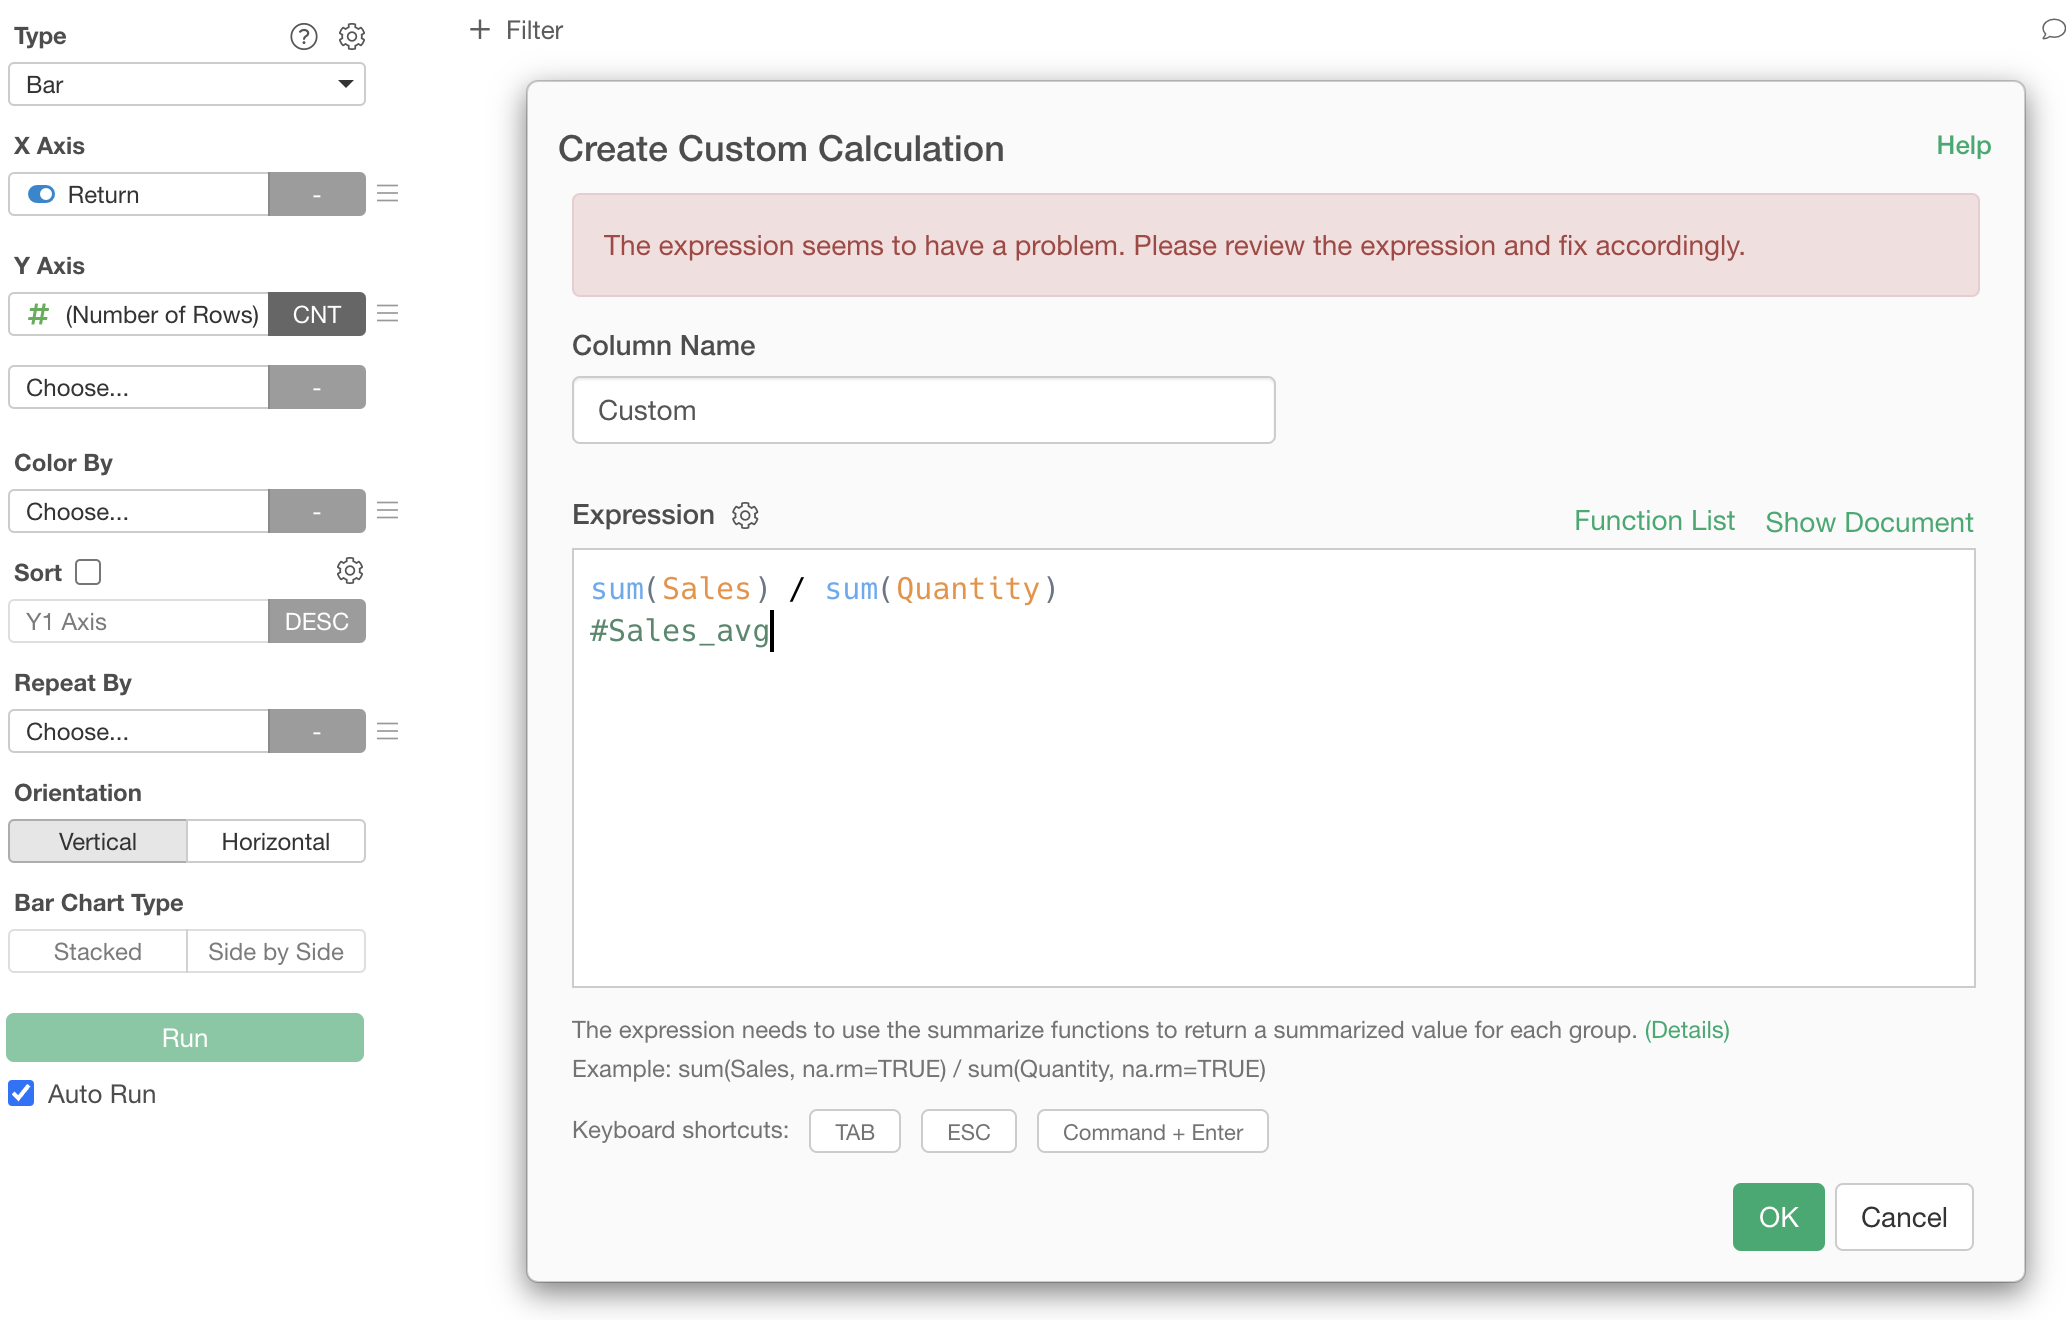This screenshot has height=1320, width=2066.
Task: Open chart Type help icon
Action: click(303, 37)
